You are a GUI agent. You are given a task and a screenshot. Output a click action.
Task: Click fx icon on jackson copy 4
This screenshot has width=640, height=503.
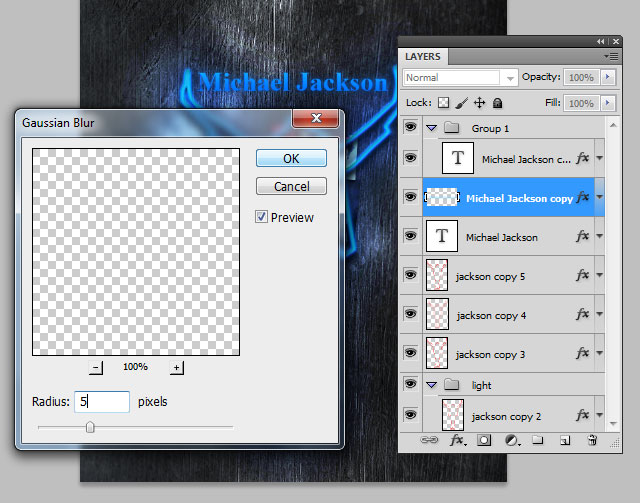coord(582,314)
